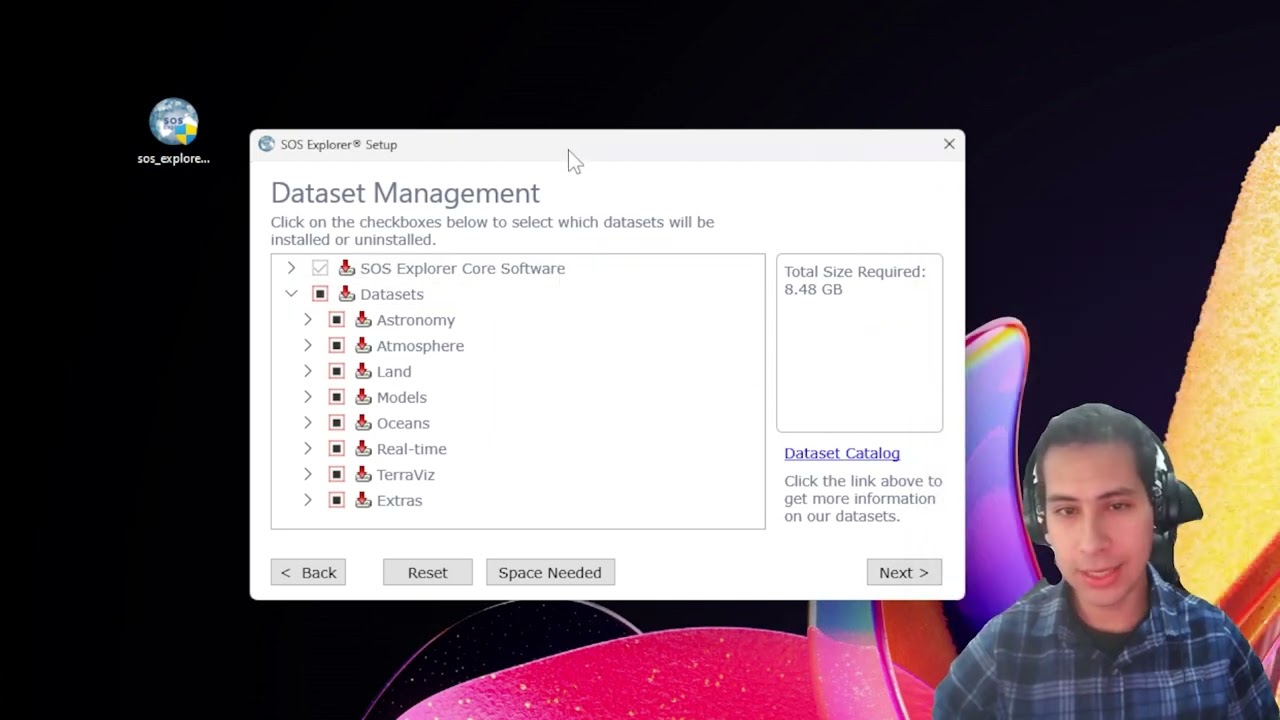Click the download icon next to Land
1280x720 pixels.
tap(364, 372)
